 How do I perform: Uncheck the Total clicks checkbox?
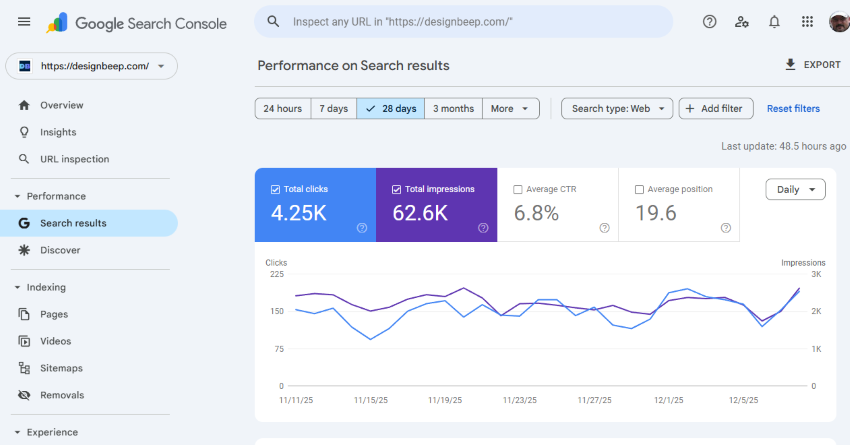(x=276, y=189)
